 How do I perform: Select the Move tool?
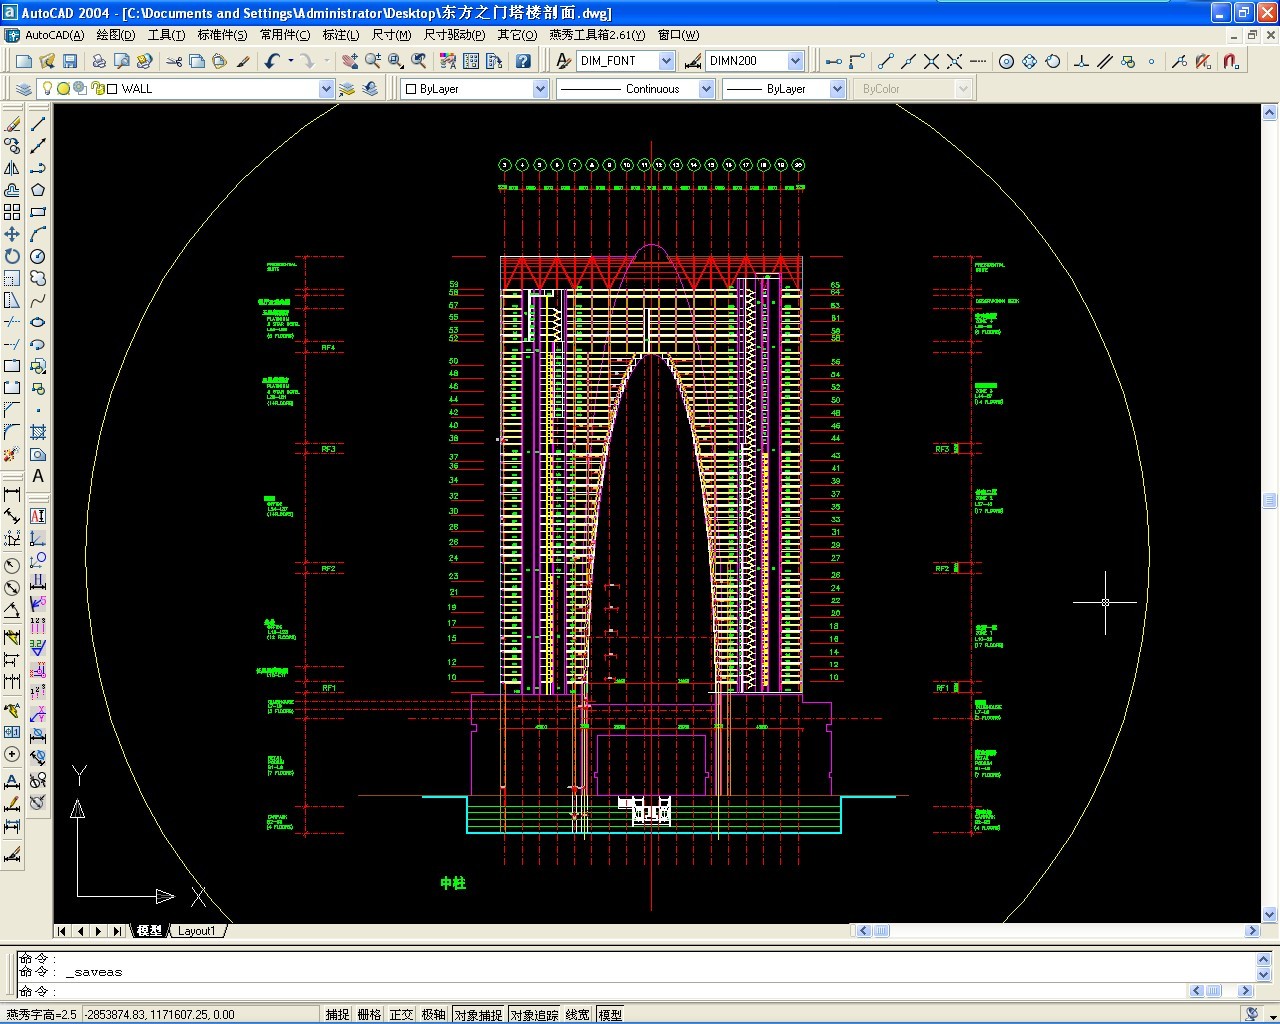[12, 234]
